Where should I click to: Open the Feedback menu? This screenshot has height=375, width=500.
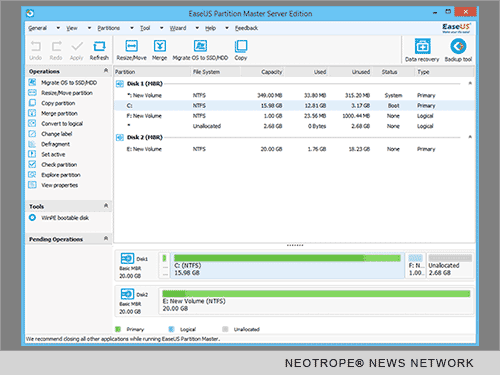point(246,28)
